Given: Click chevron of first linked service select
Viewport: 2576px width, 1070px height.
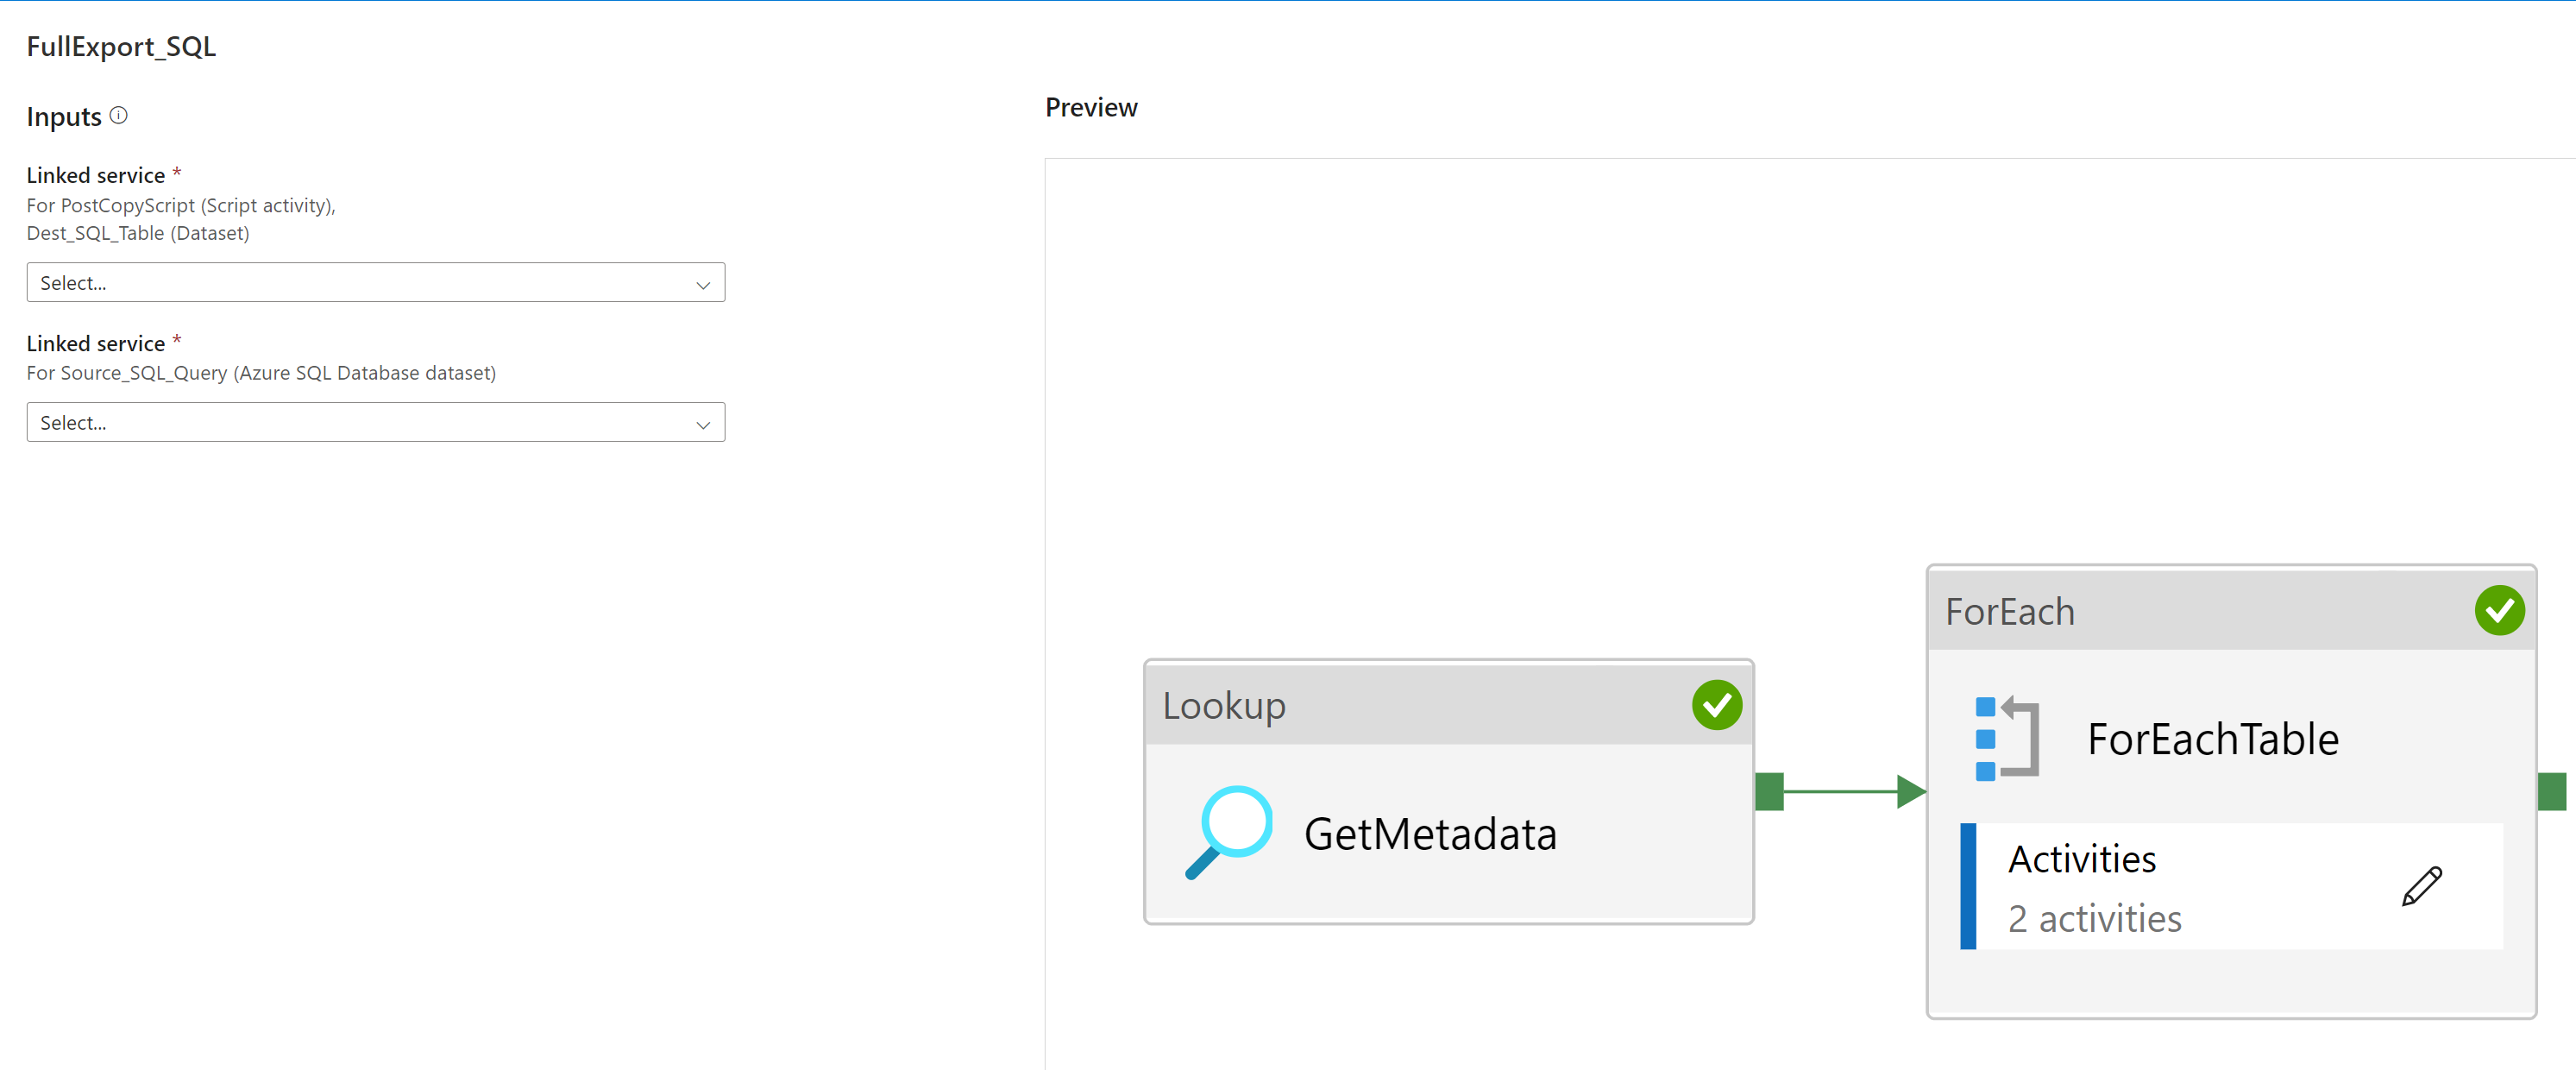Looking at the screenshot, I should click(x=703, y=285).
